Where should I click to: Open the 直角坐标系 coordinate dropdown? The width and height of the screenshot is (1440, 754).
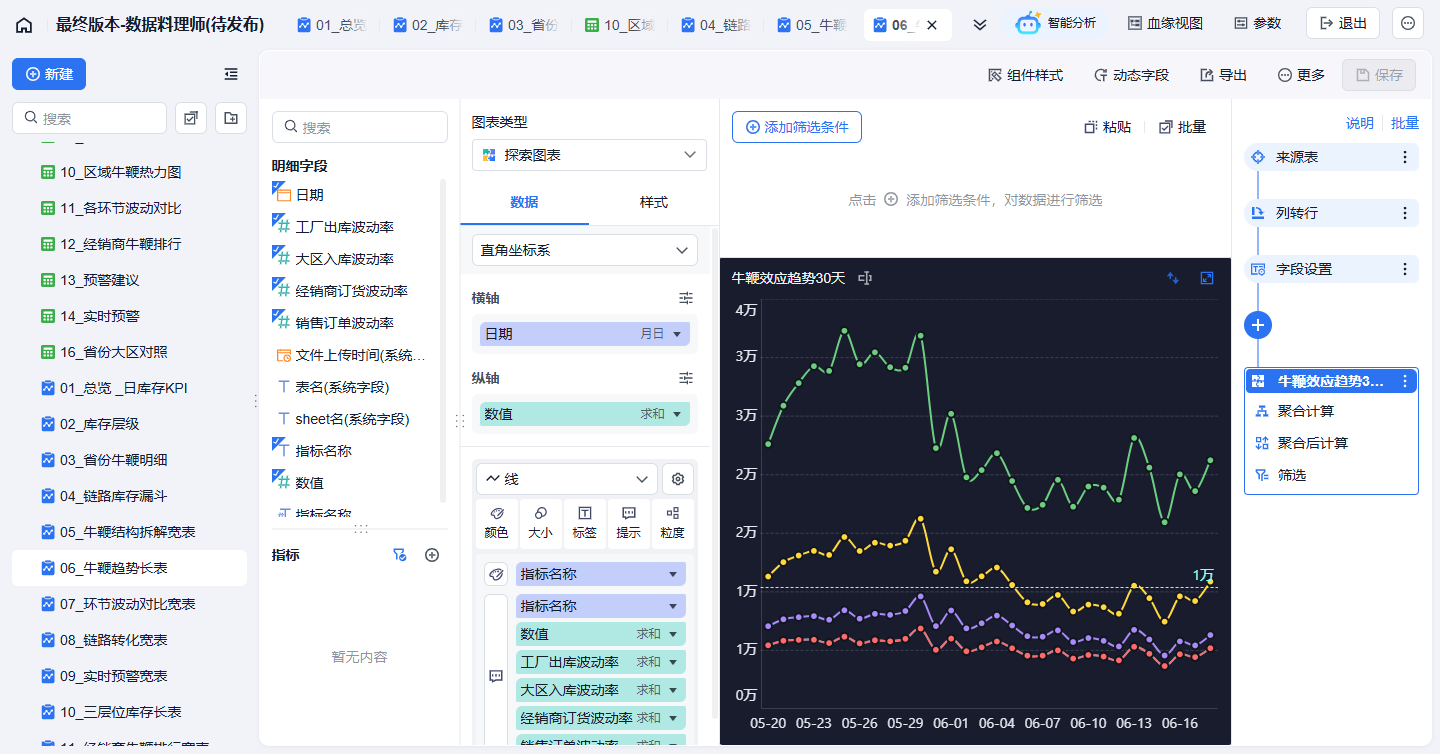pos(585,250)
